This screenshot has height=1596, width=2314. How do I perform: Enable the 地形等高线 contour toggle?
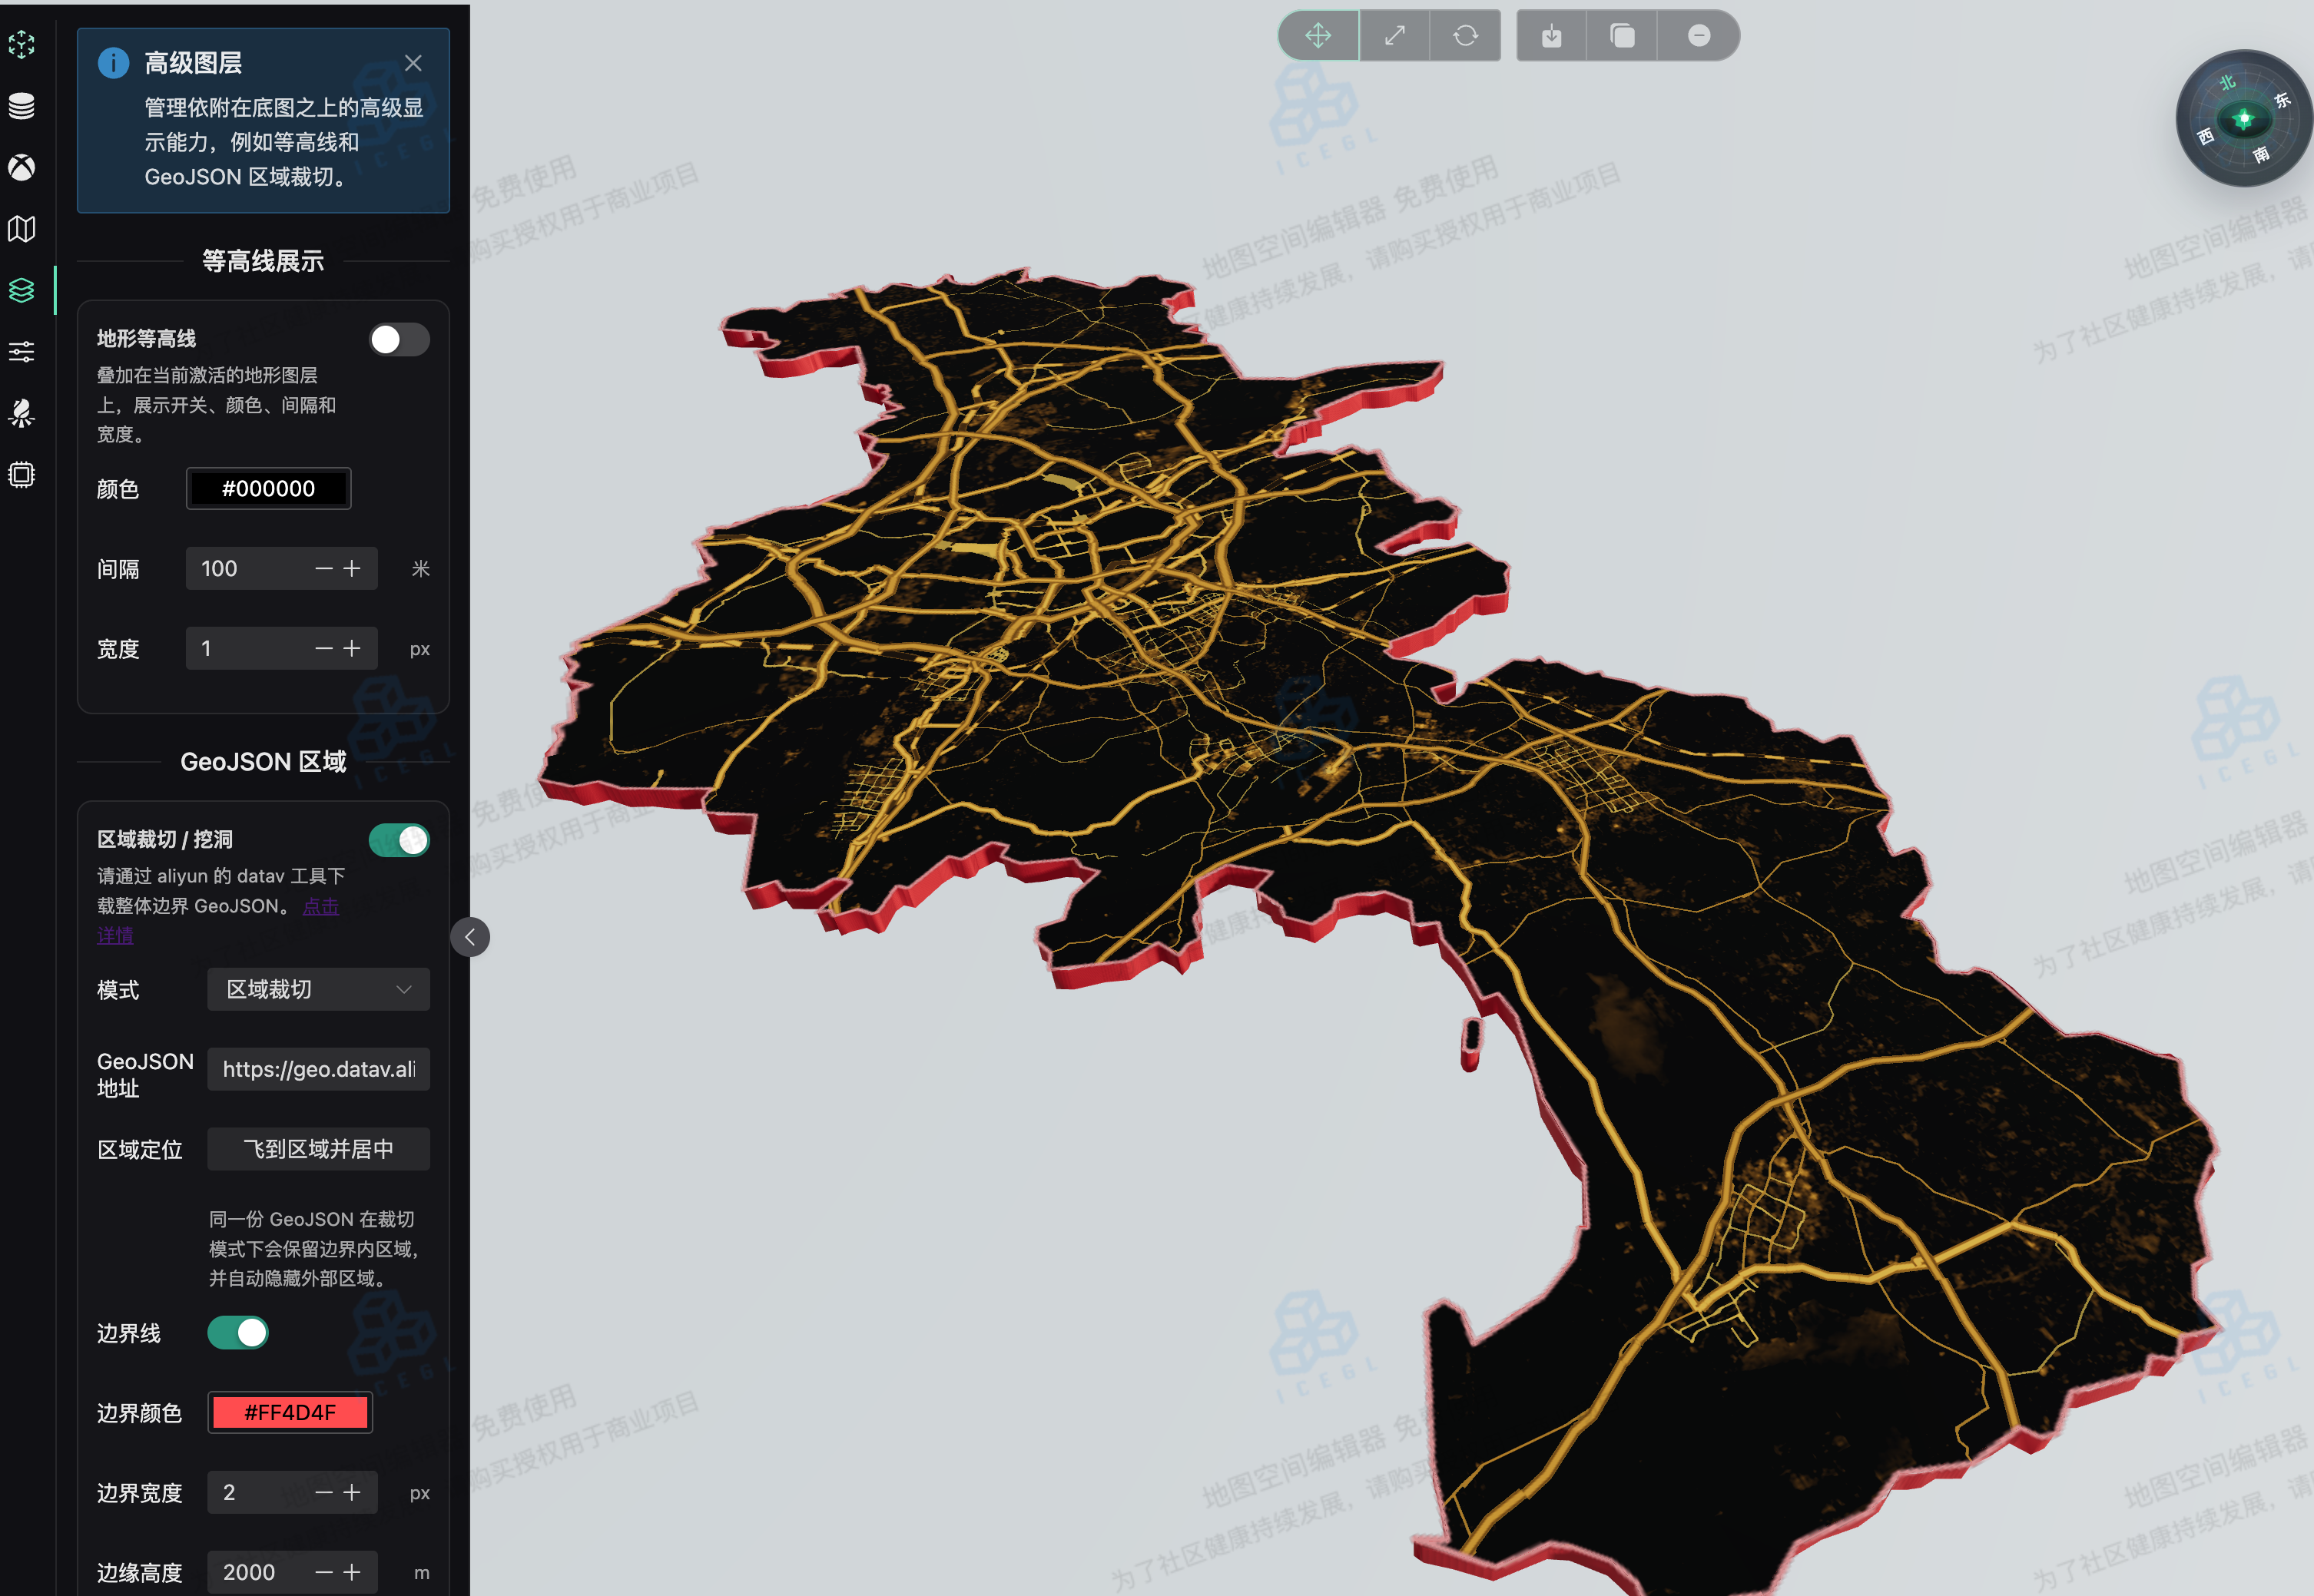399,339
